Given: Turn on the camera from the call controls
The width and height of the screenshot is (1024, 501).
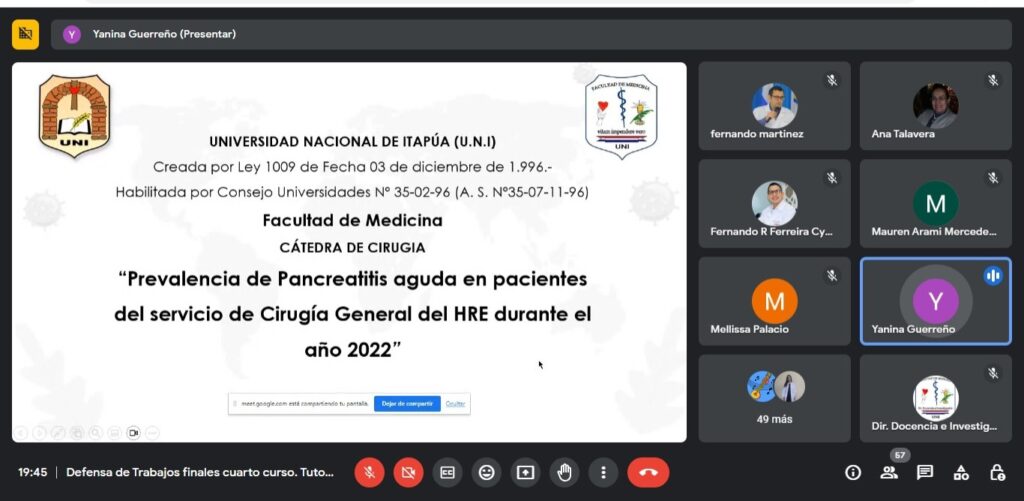Looking at the screenshot, I should pyautogui.click(x=408, y=472).
